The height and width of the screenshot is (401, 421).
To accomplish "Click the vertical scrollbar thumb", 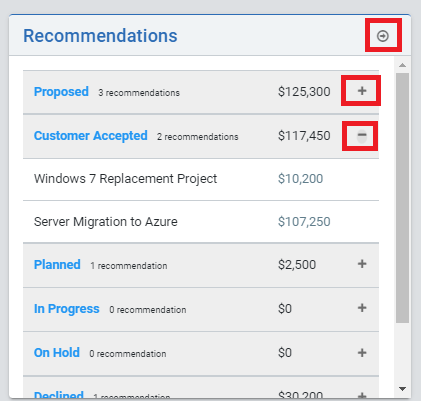I will point(402,198).
